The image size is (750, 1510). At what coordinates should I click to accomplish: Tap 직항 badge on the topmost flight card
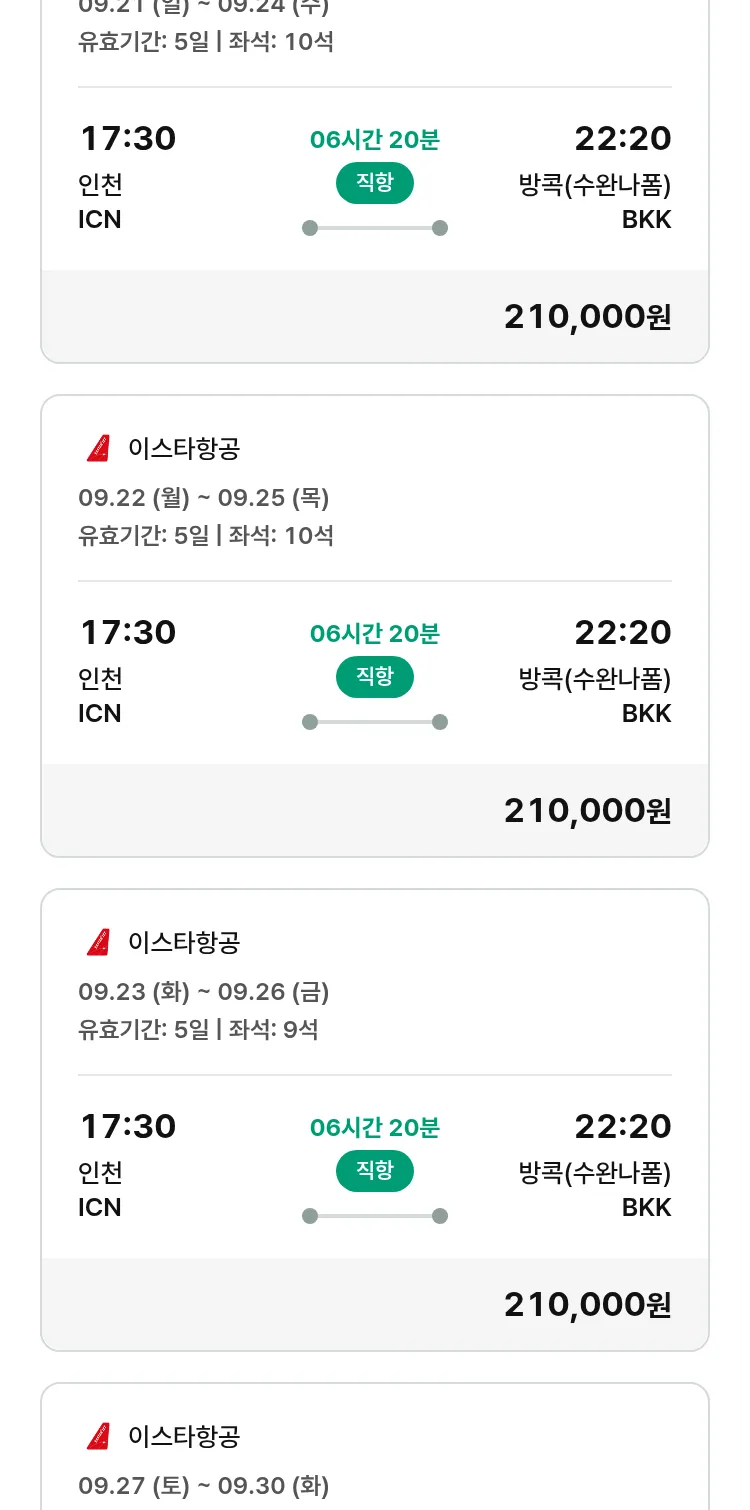click(374, 183)
